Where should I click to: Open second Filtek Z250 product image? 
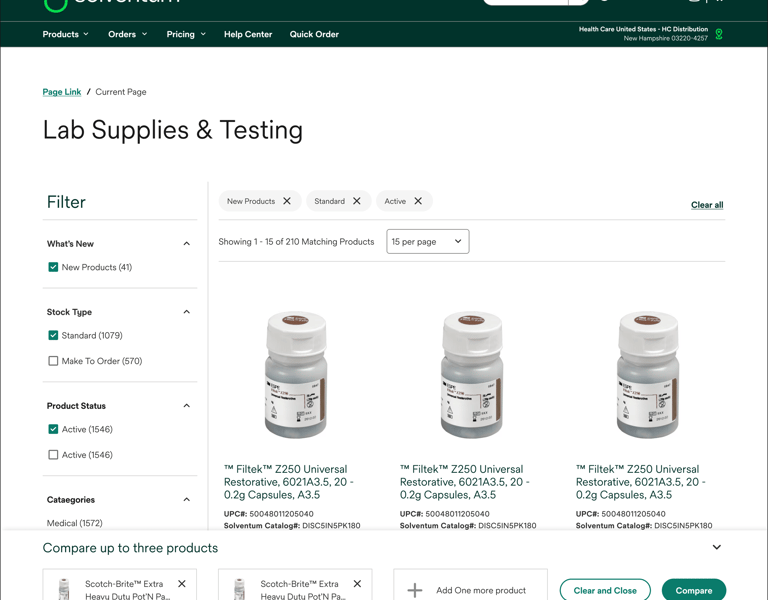pos(472,374)
